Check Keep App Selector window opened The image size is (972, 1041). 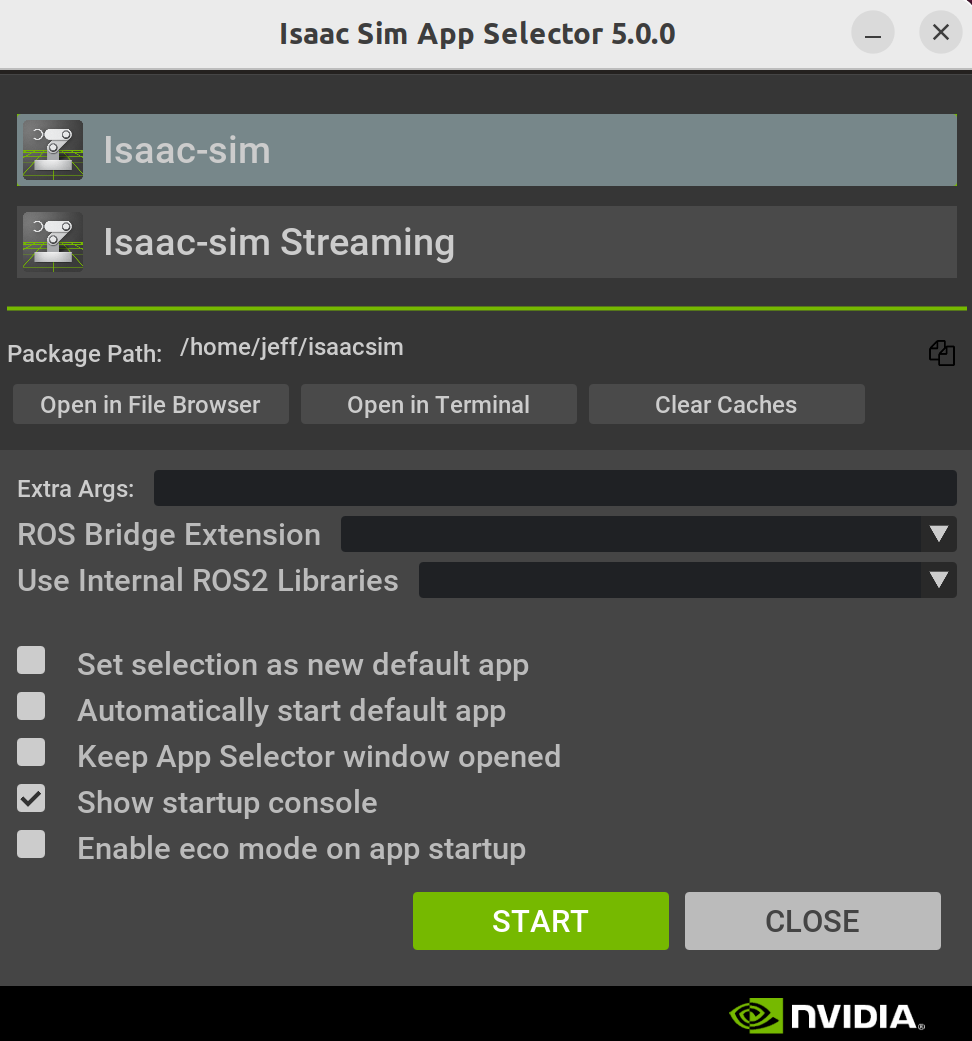[31, 752]
